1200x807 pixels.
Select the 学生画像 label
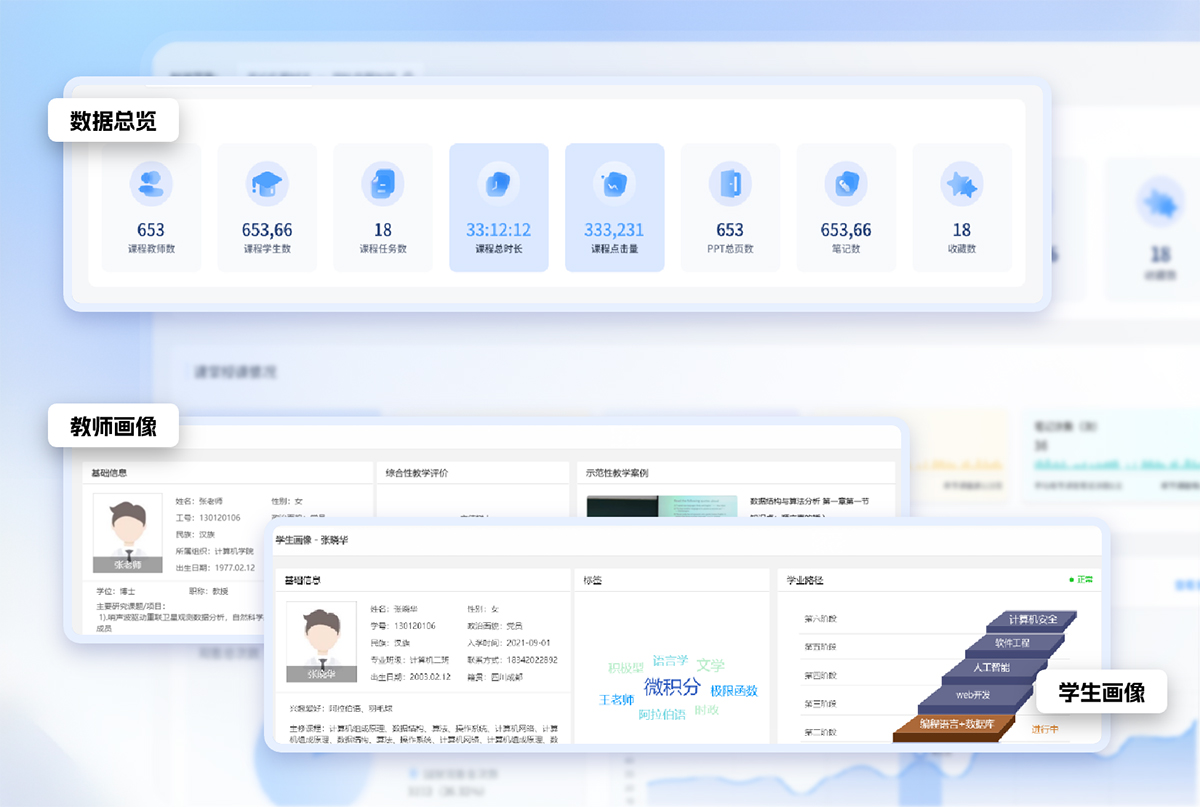(x=1101, y=691)
